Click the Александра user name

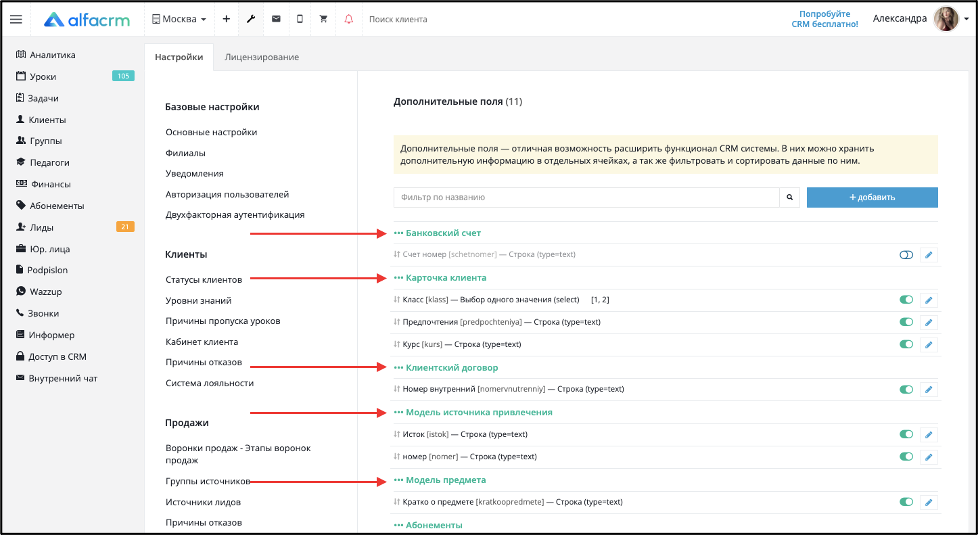tap(899, 19)
